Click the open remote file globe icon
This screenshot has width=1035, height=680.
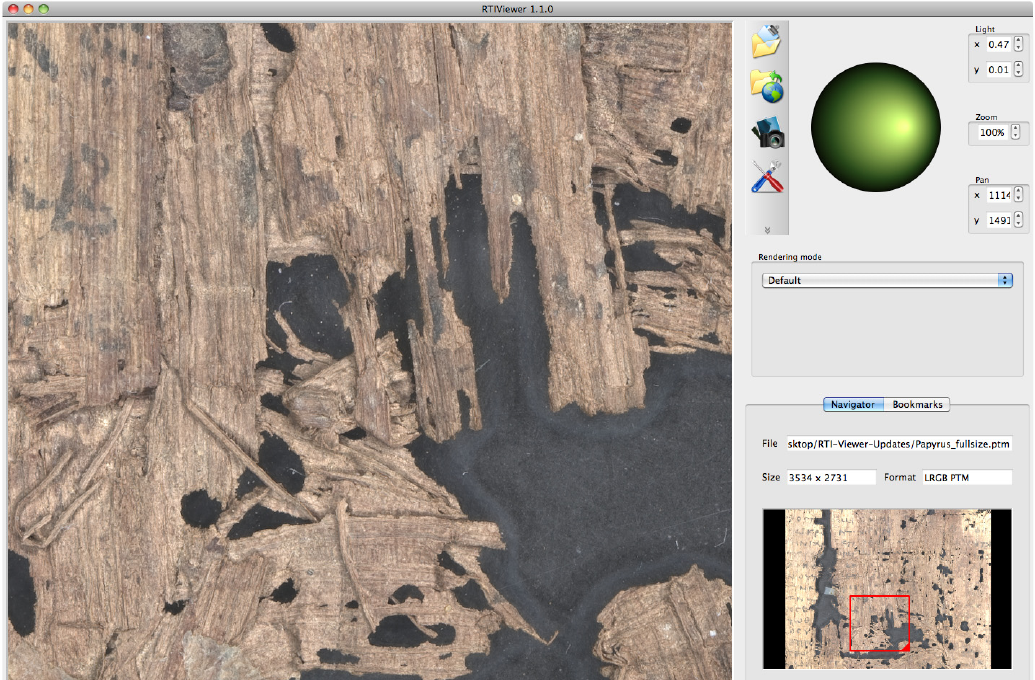(x=766, y=86)
